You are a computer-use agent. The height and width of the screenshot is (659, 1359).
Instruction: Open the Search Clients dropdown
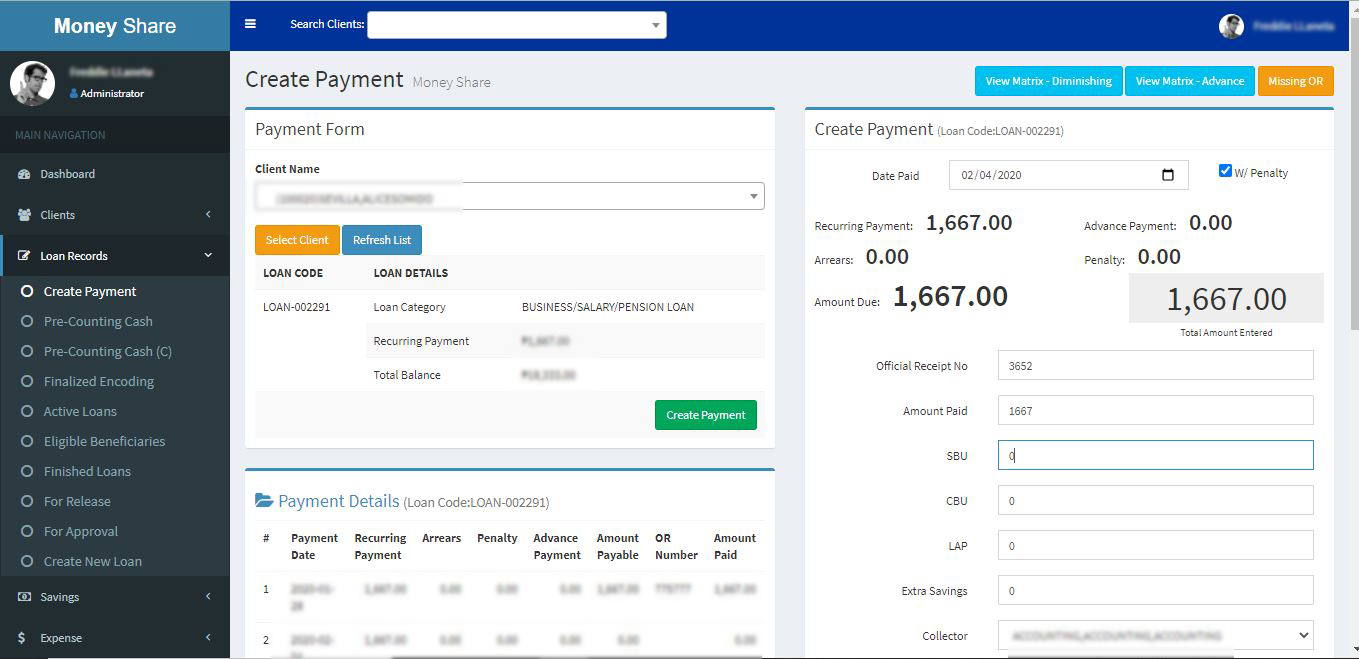coord(517,25)
